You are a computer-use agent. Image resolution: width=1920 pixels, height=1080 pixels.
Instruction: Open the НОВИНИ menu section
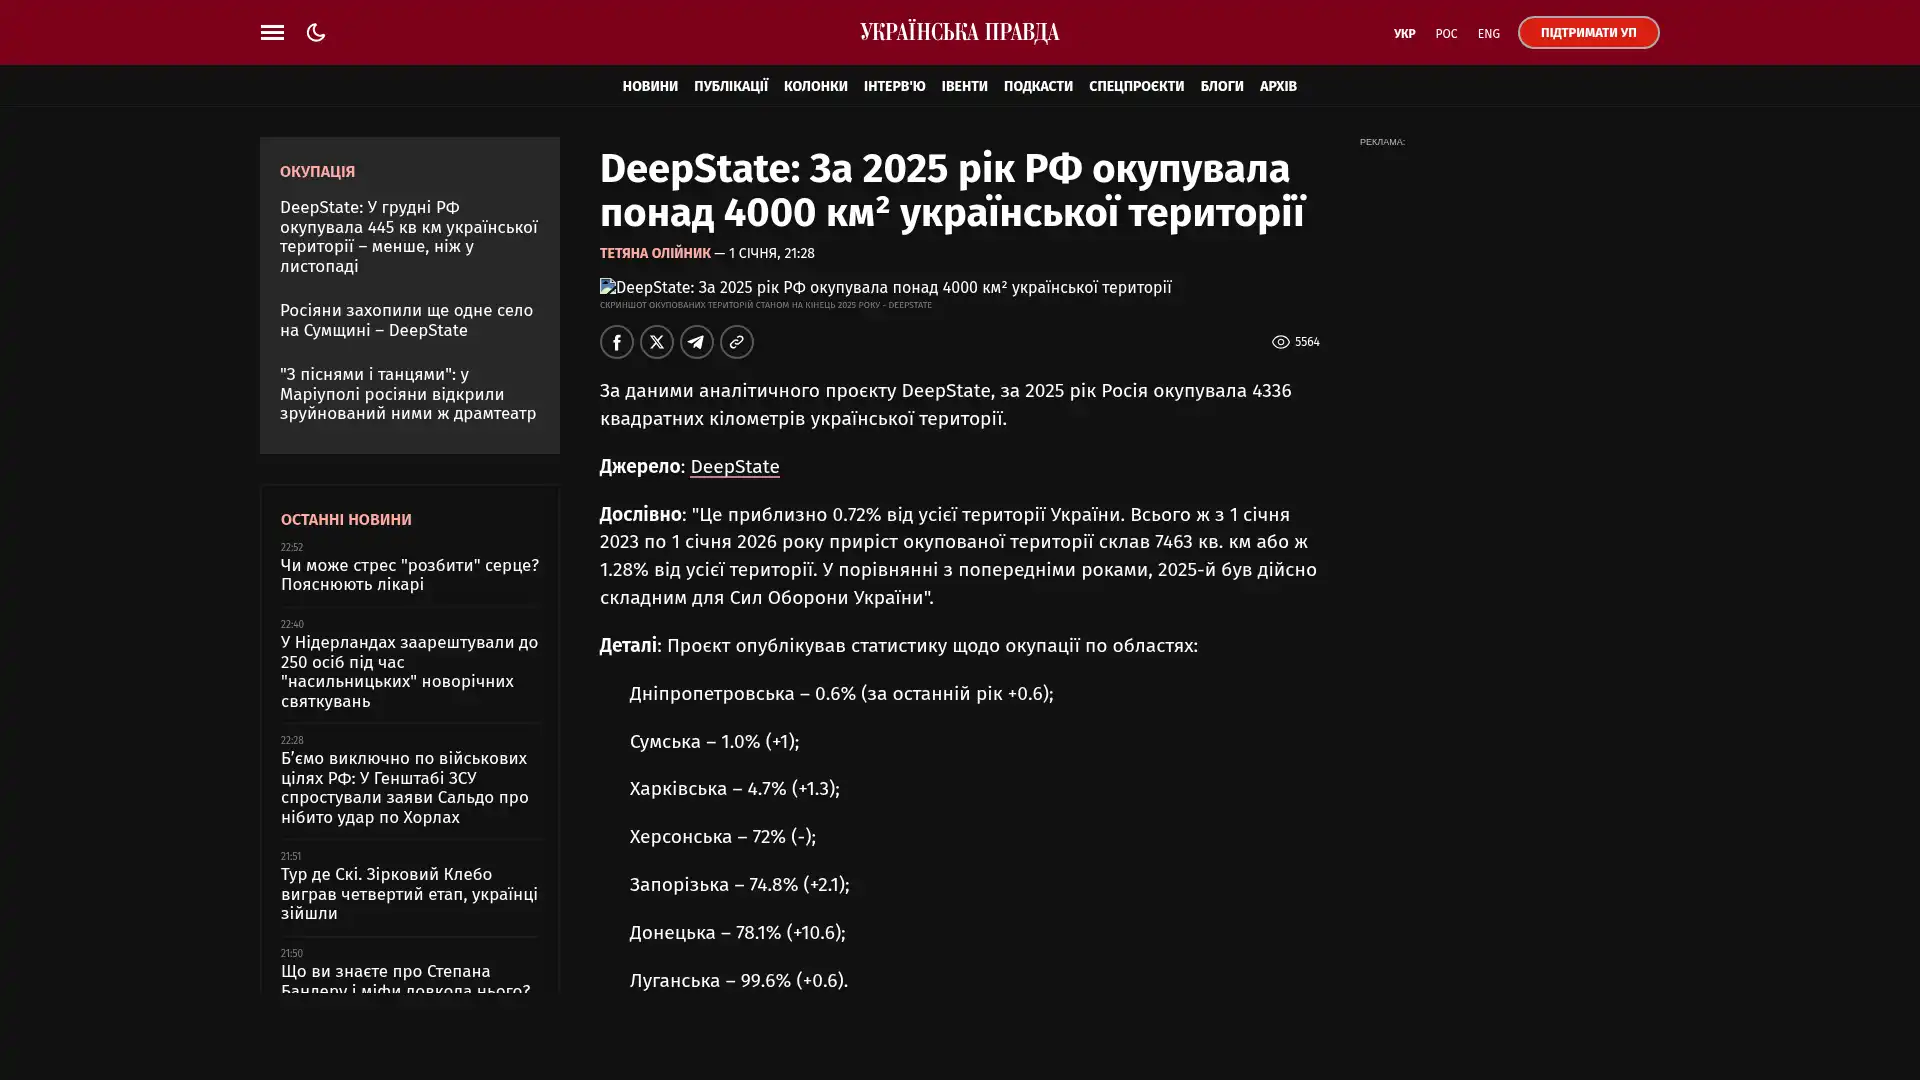point(649,86)
